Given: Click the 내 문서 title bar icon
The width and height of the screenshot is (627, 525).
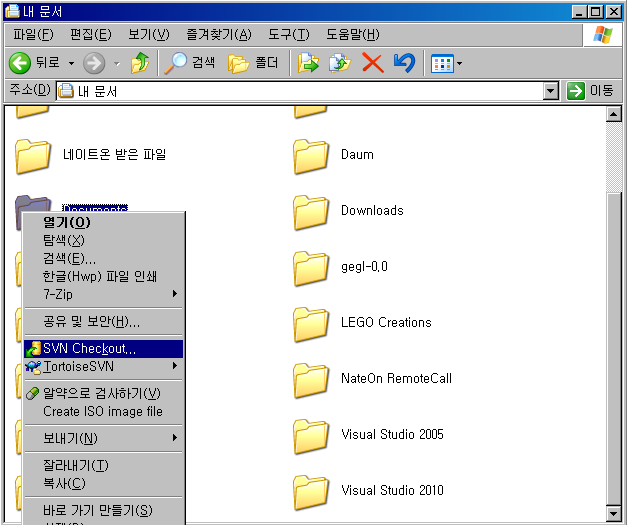Looking at the screenshot, I should (x=12, y=11).
